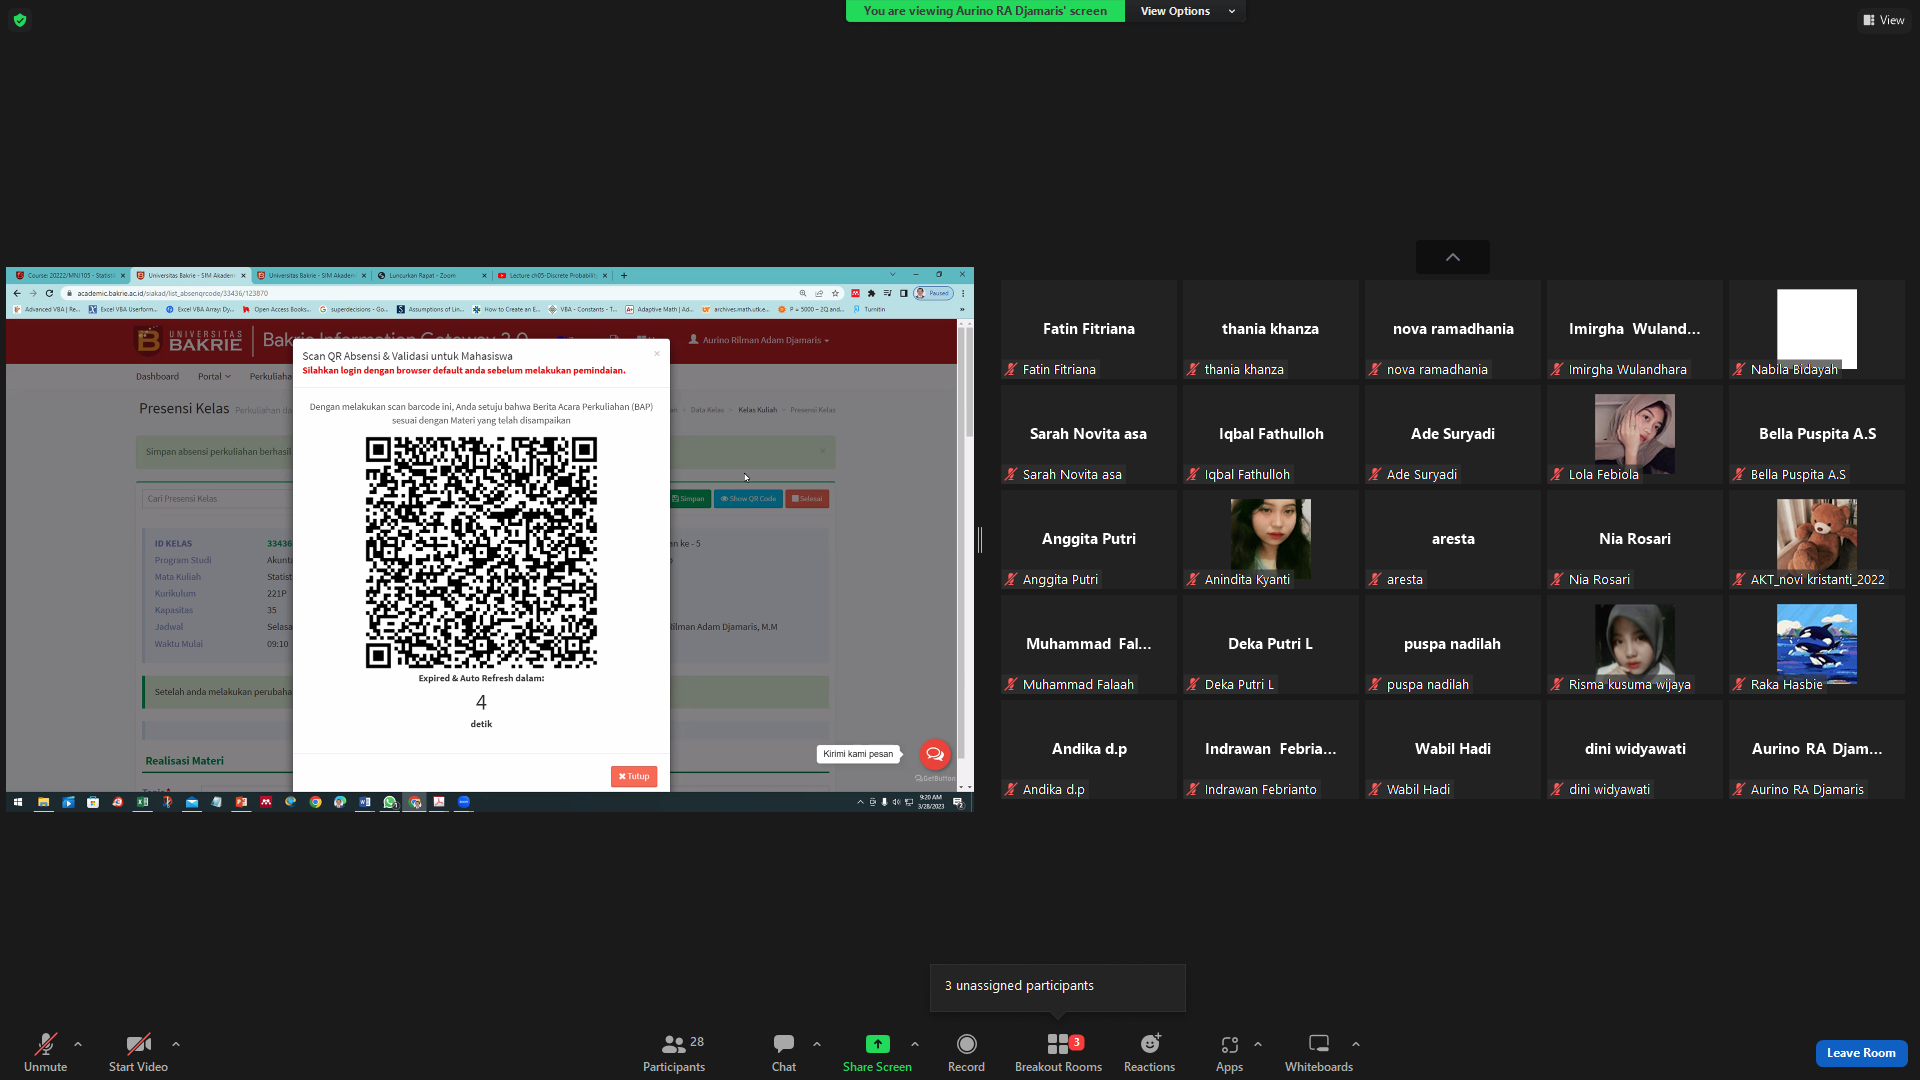Open Excel from the shared taskbar
The image size is (1920, 1080).
[x=142, y=802]
